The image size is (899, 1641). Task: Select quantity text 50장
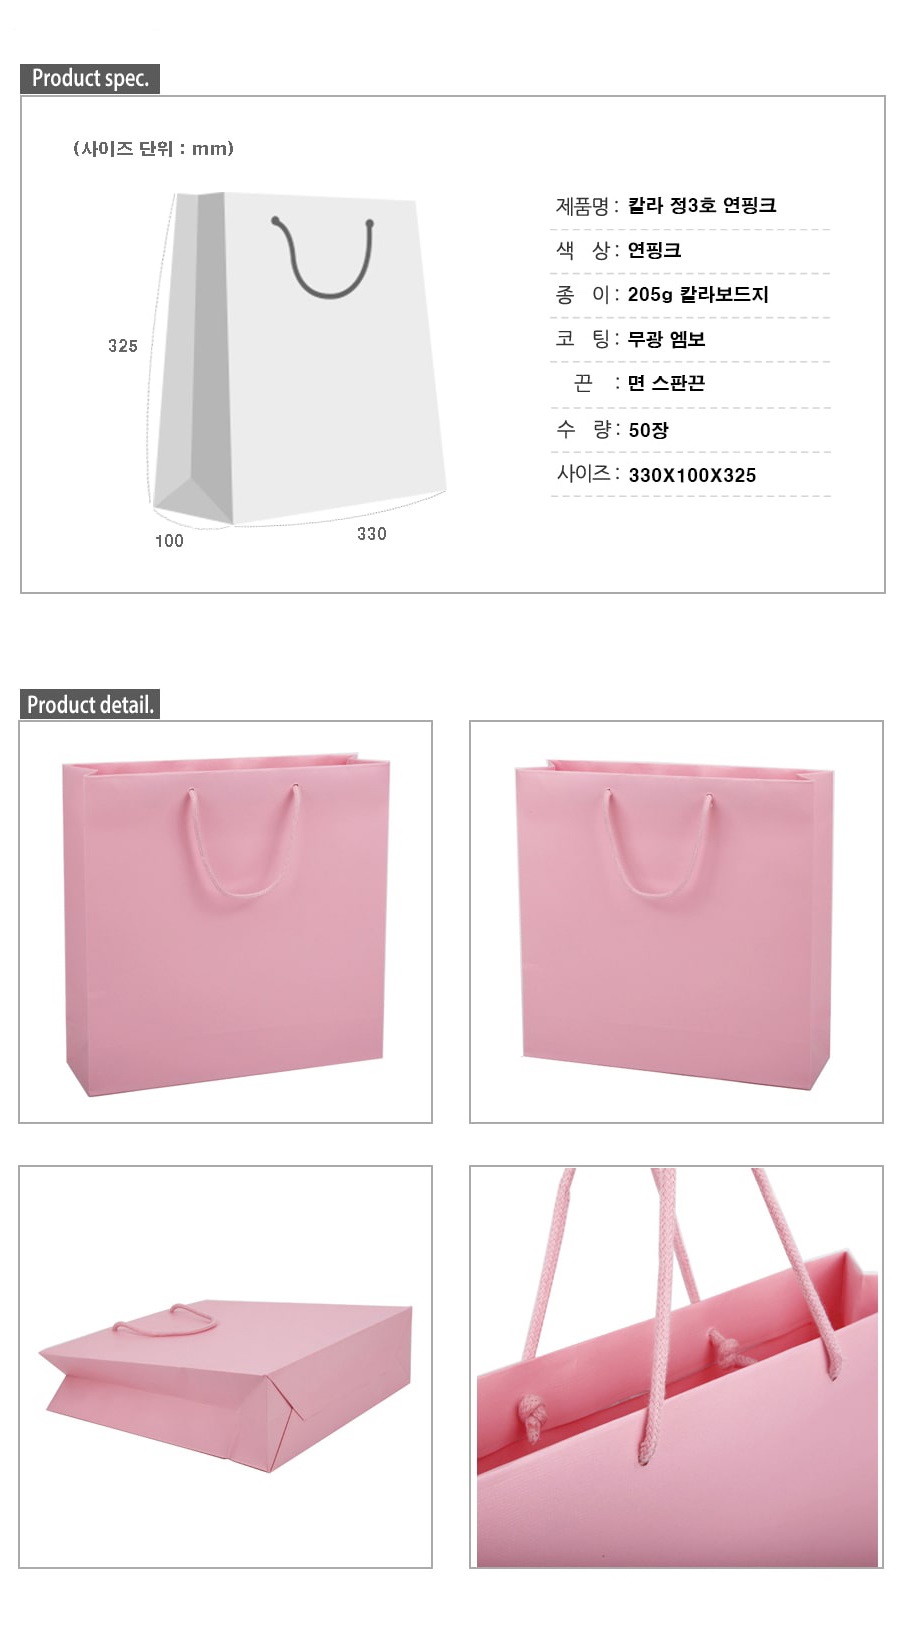pyautogui.click(x=648, y=430)
